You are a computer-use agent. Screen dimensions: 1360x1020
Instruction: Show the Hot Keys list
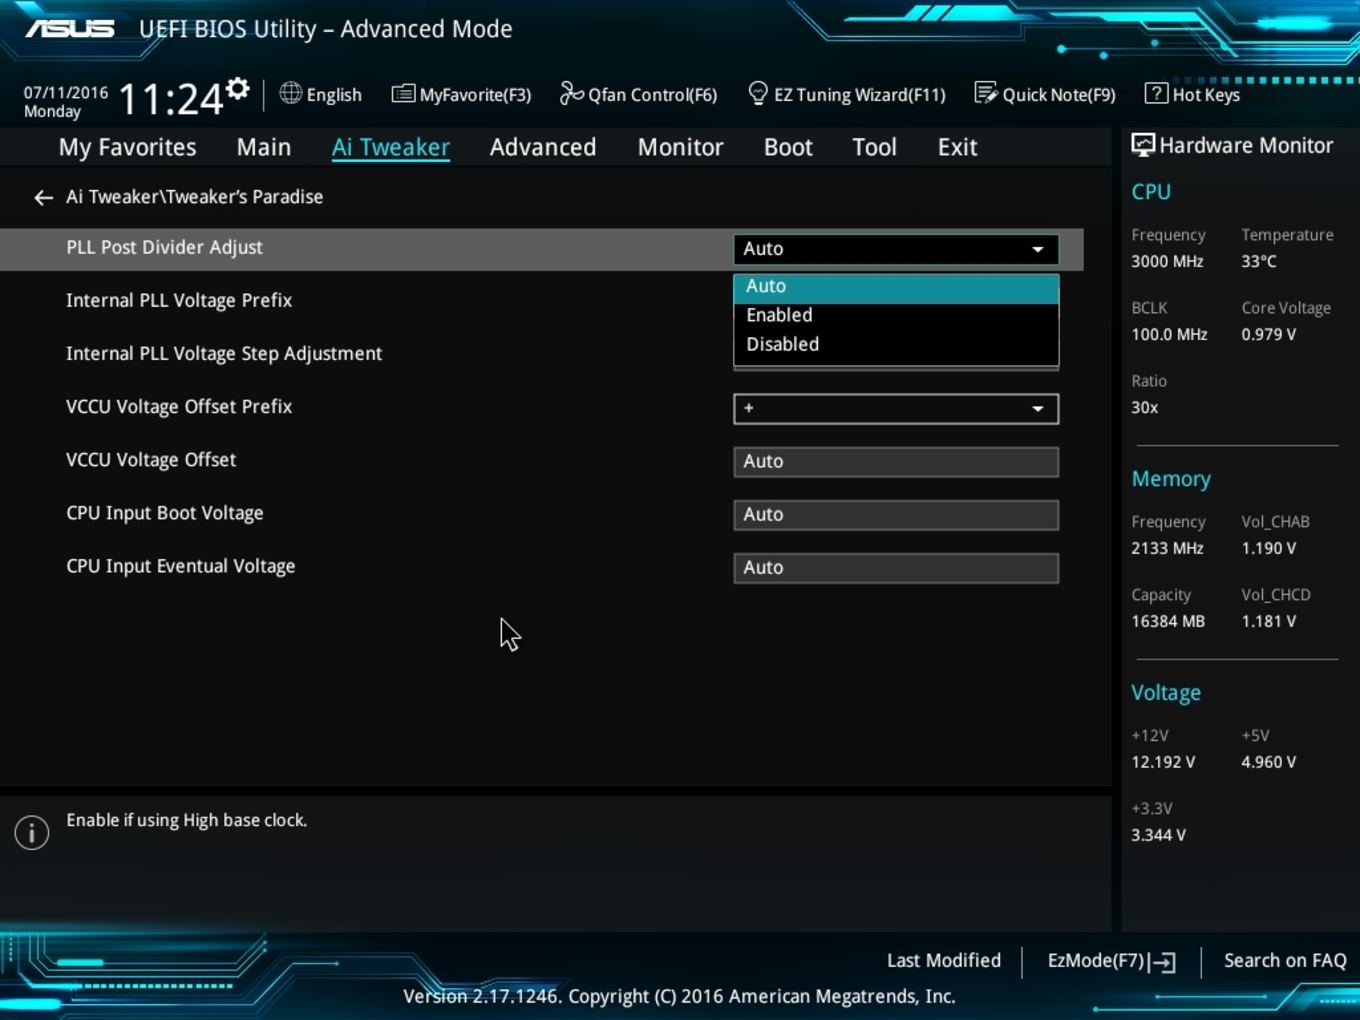(x=1206, y=95)
